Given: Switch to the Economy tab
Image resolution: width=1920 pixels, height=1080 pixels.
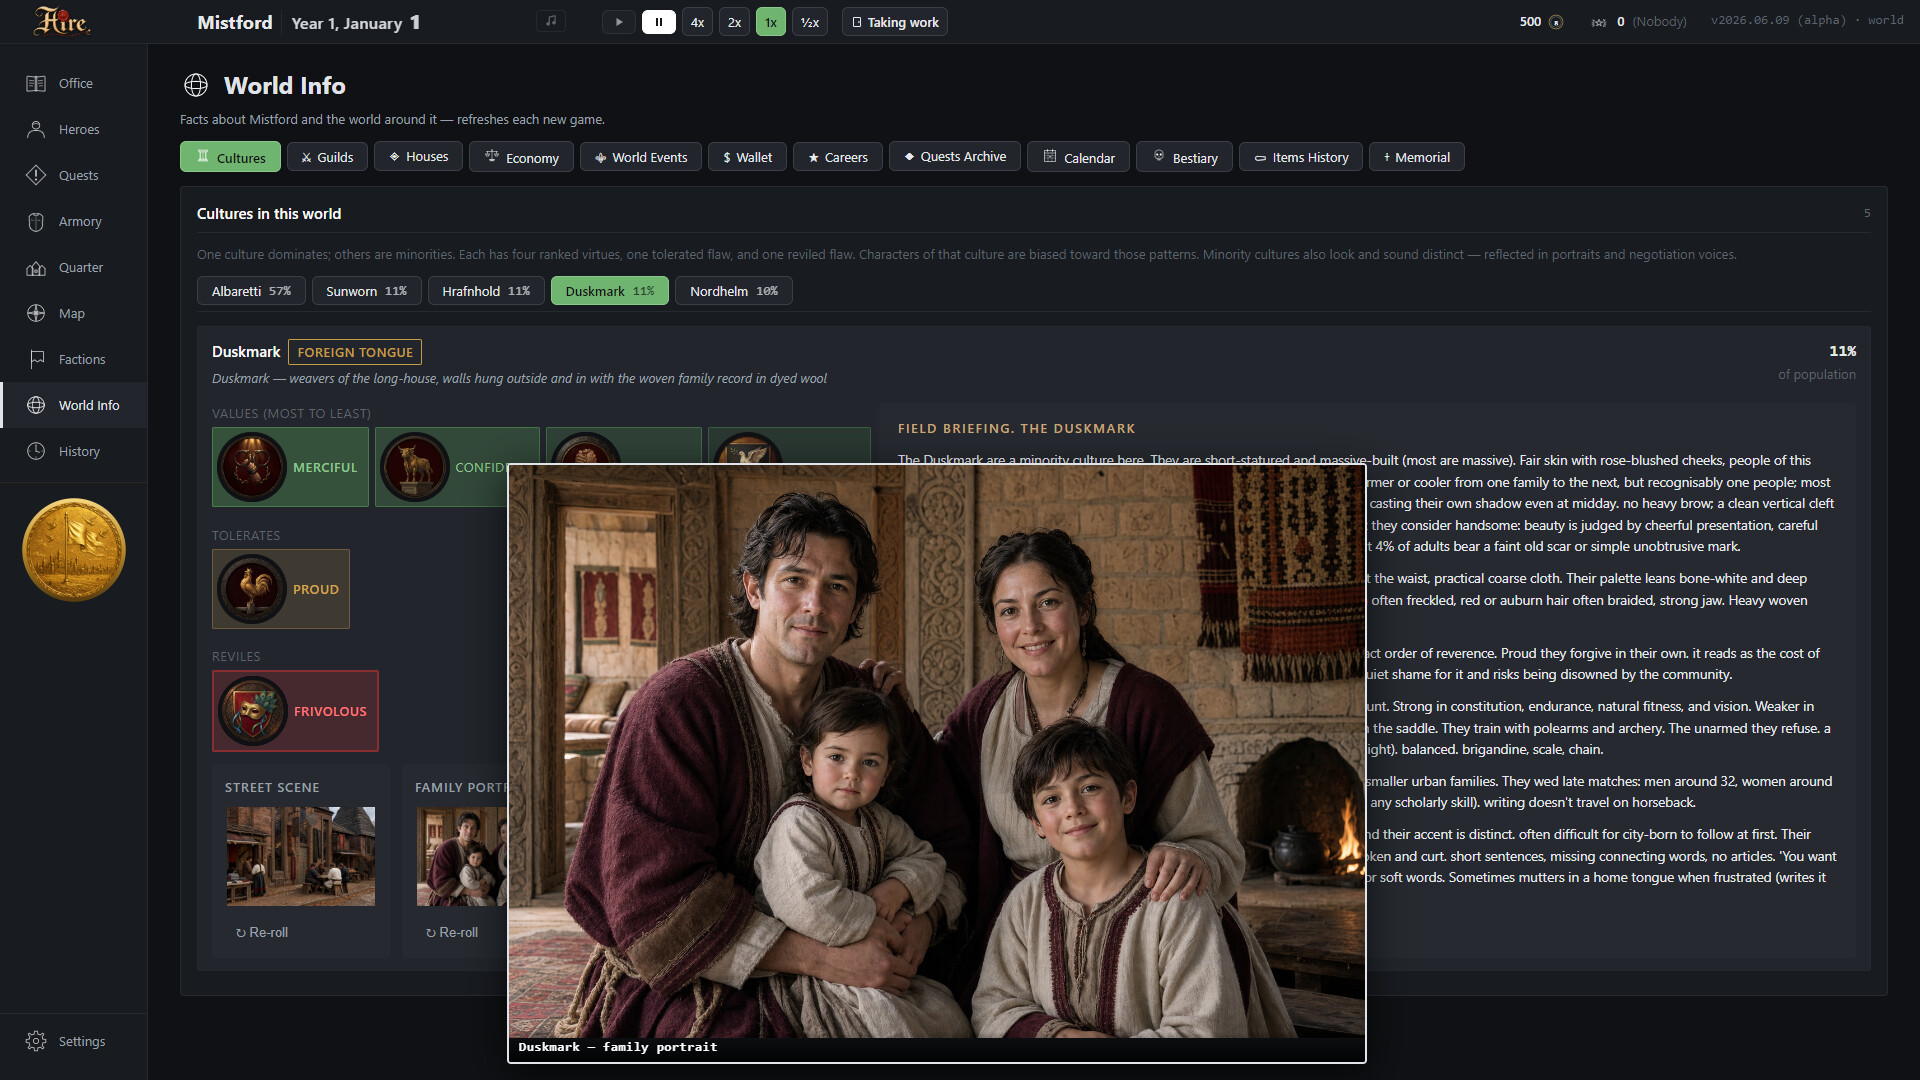Looking at the screenshot, I should click(521, 157).
